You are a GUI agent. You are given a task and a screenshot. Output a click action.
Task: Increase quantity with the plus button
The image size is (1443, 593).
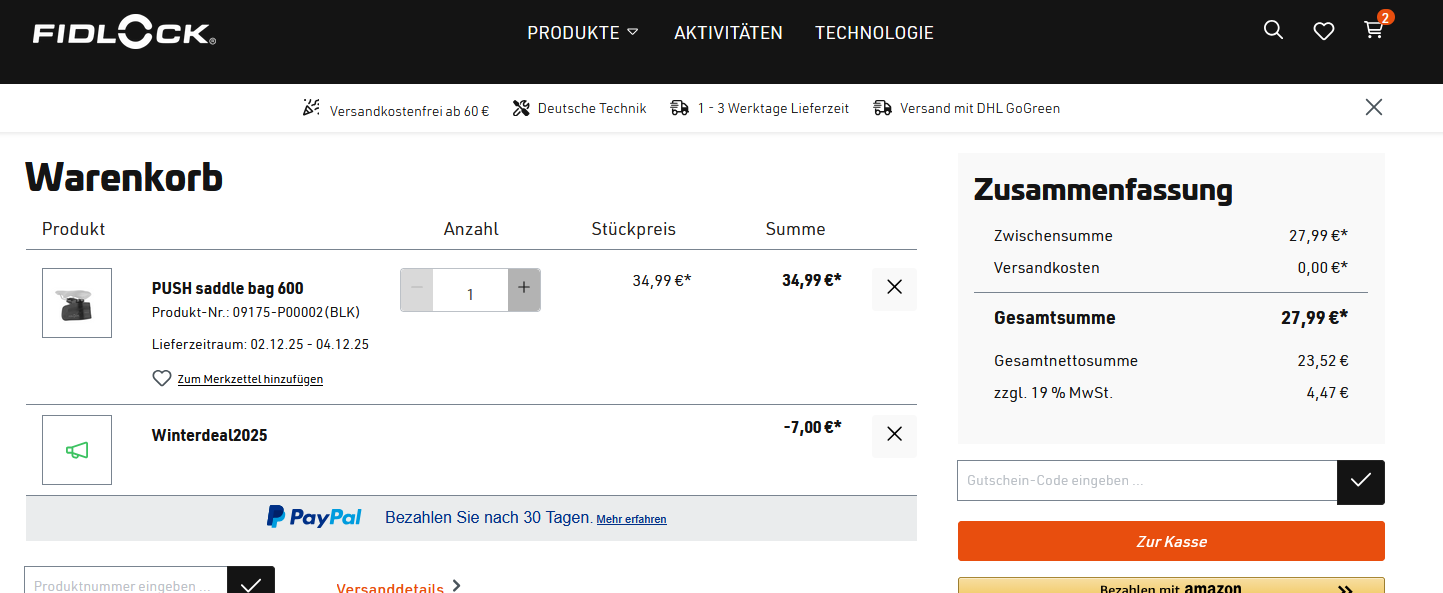(x=524, y=289)
